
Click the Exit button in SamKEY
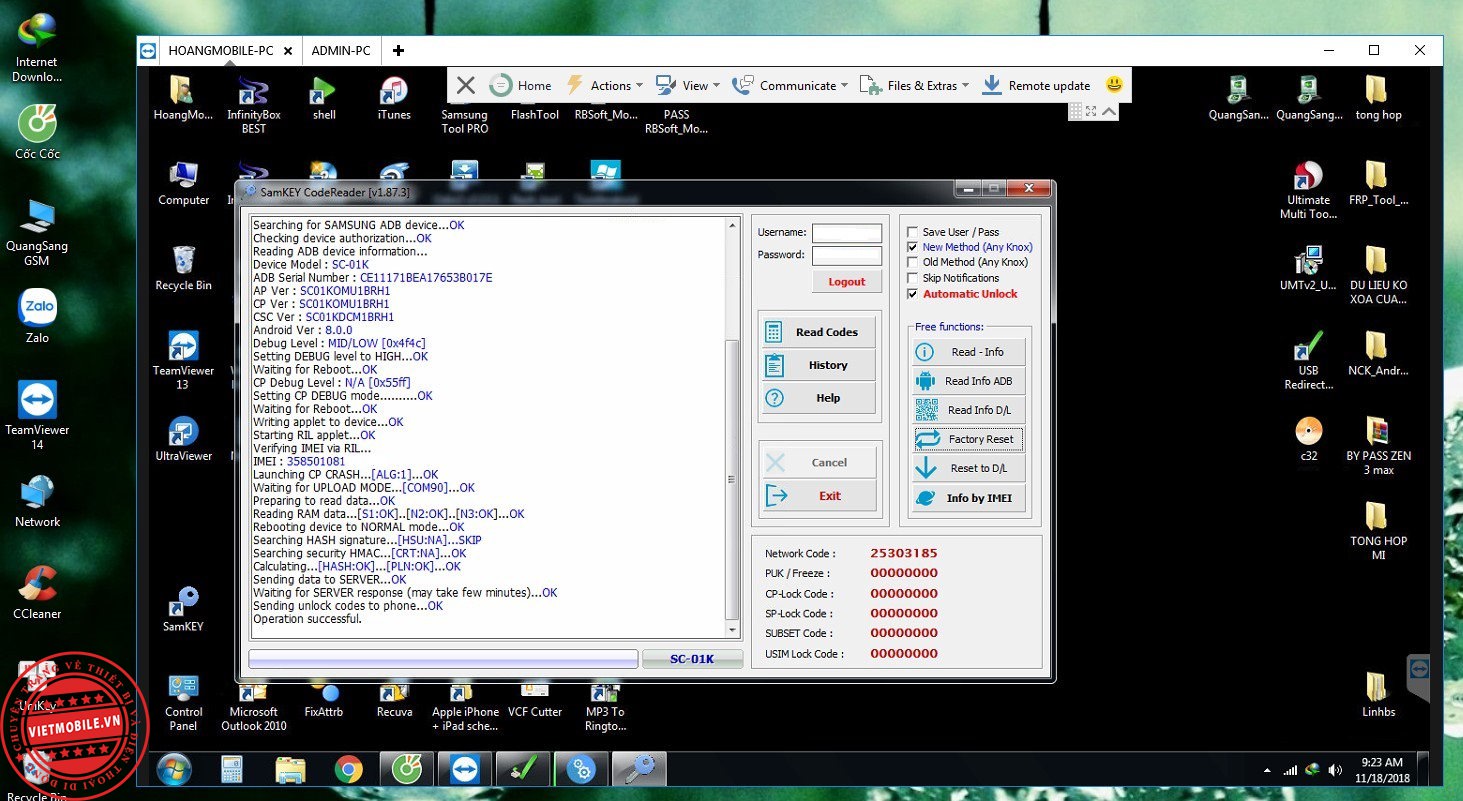[x=817, y=496]
